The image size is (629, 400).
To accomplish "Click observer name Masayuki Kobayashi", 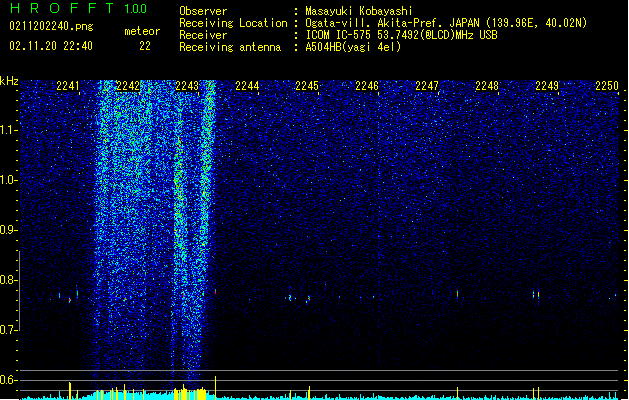I will coord(359,11).
